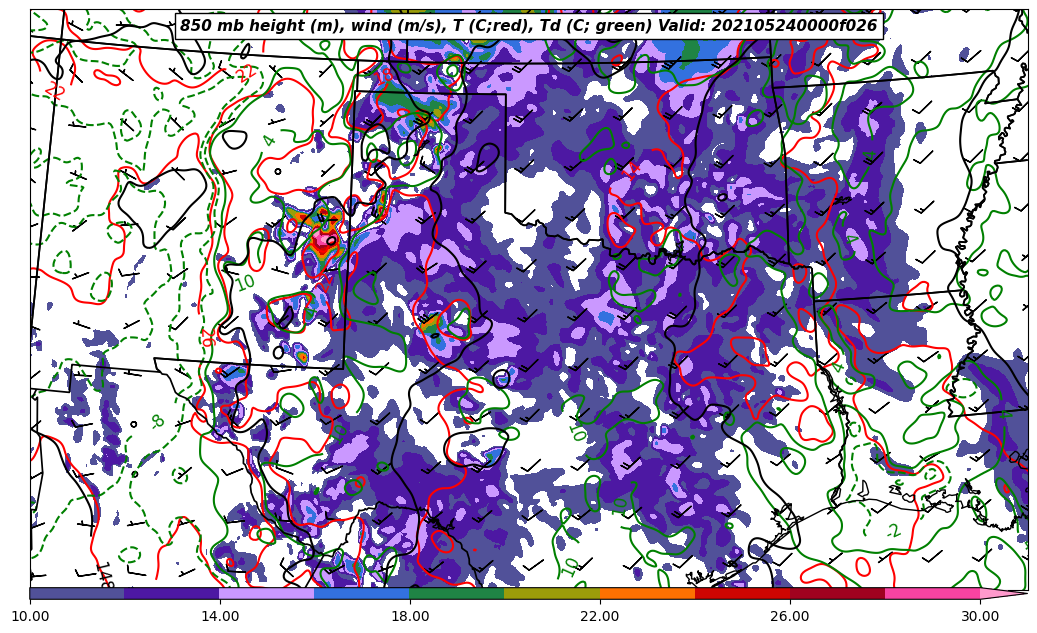Click the map title text box
The height and width of the screenshot is (633, 1037).
529,26
